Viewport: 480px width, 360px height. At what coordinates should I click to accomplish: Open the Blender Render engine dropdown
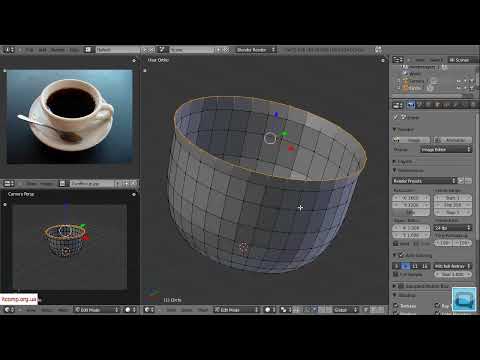click(x=256, y=50)
